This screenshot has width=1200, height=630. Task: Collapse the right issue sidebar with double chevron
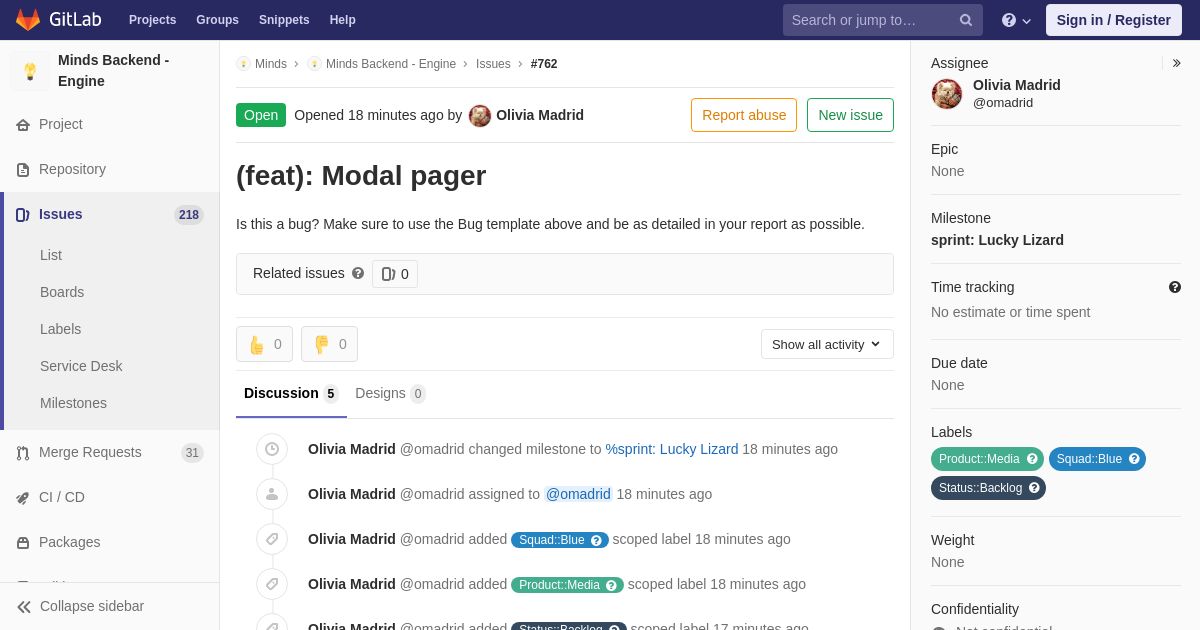(1176, 63)
